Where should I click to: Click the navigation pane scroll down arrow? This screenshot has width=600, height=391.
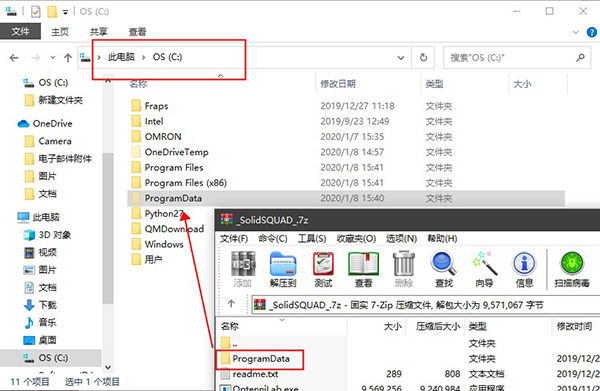click(x=108, y=367)
